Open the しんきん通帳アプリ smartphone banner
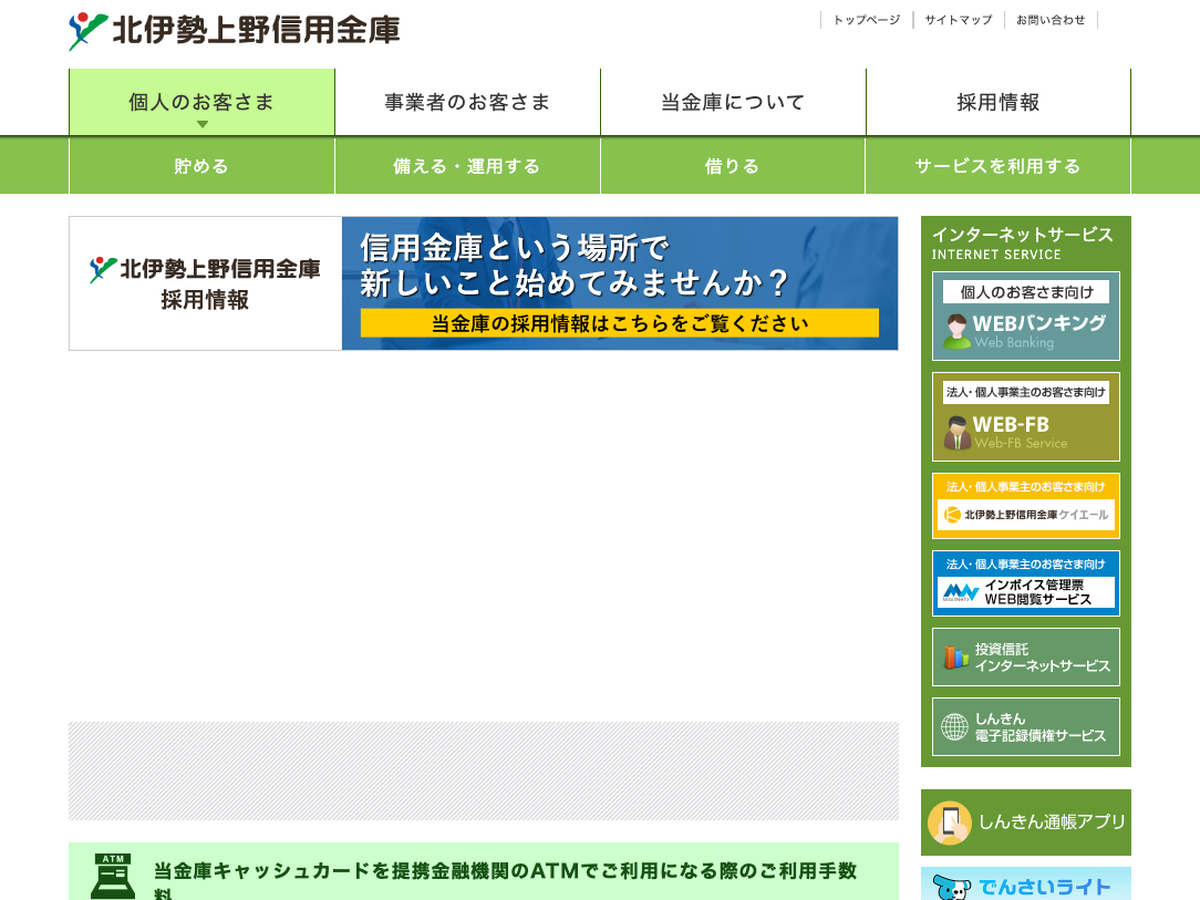This screenshot has width=1200, height=900. click(1025, 822)
